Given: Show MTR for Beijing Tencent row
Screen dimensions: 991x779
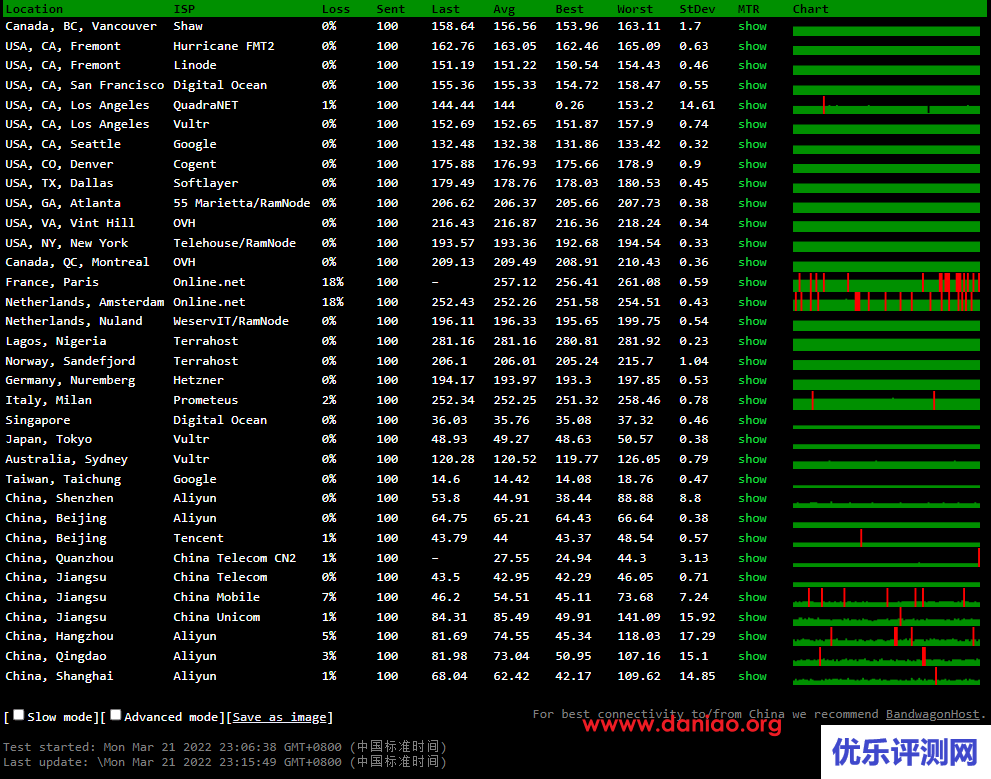Looking at the screenshot, I should 752,538.
